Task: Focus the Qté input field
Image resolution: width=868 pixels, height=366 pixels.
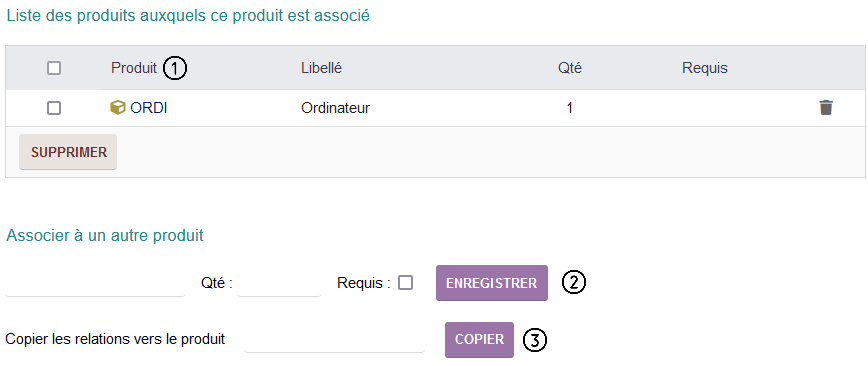Action: [280, 283]
